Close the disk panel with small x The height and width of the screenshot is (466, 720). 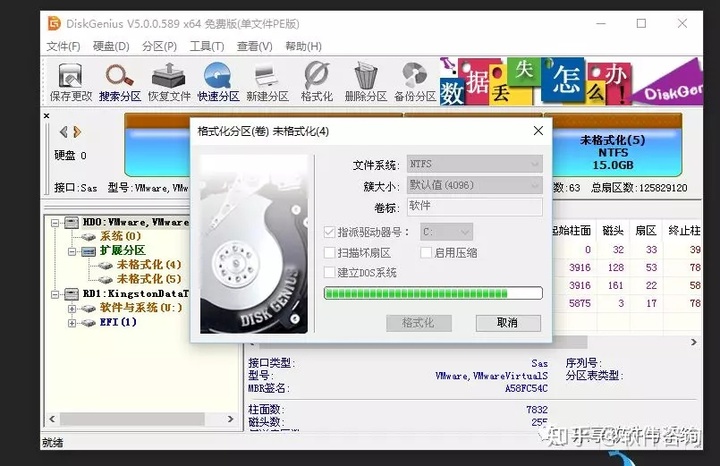[x=46, y=116]
